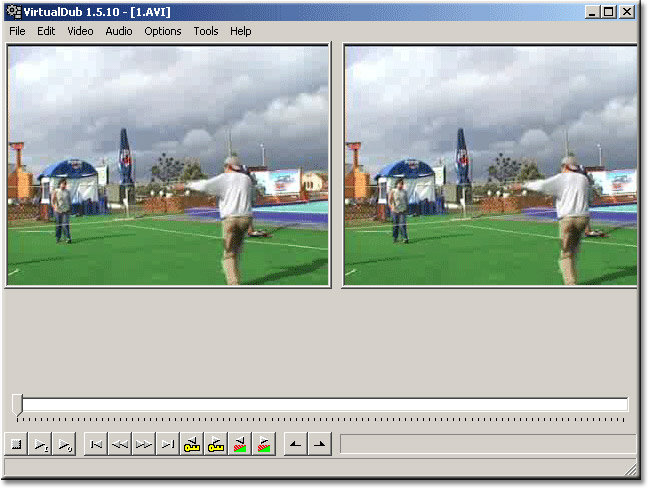Go to the previous key frame
This screenshot has width=650, height=490.
coord(192,444)
